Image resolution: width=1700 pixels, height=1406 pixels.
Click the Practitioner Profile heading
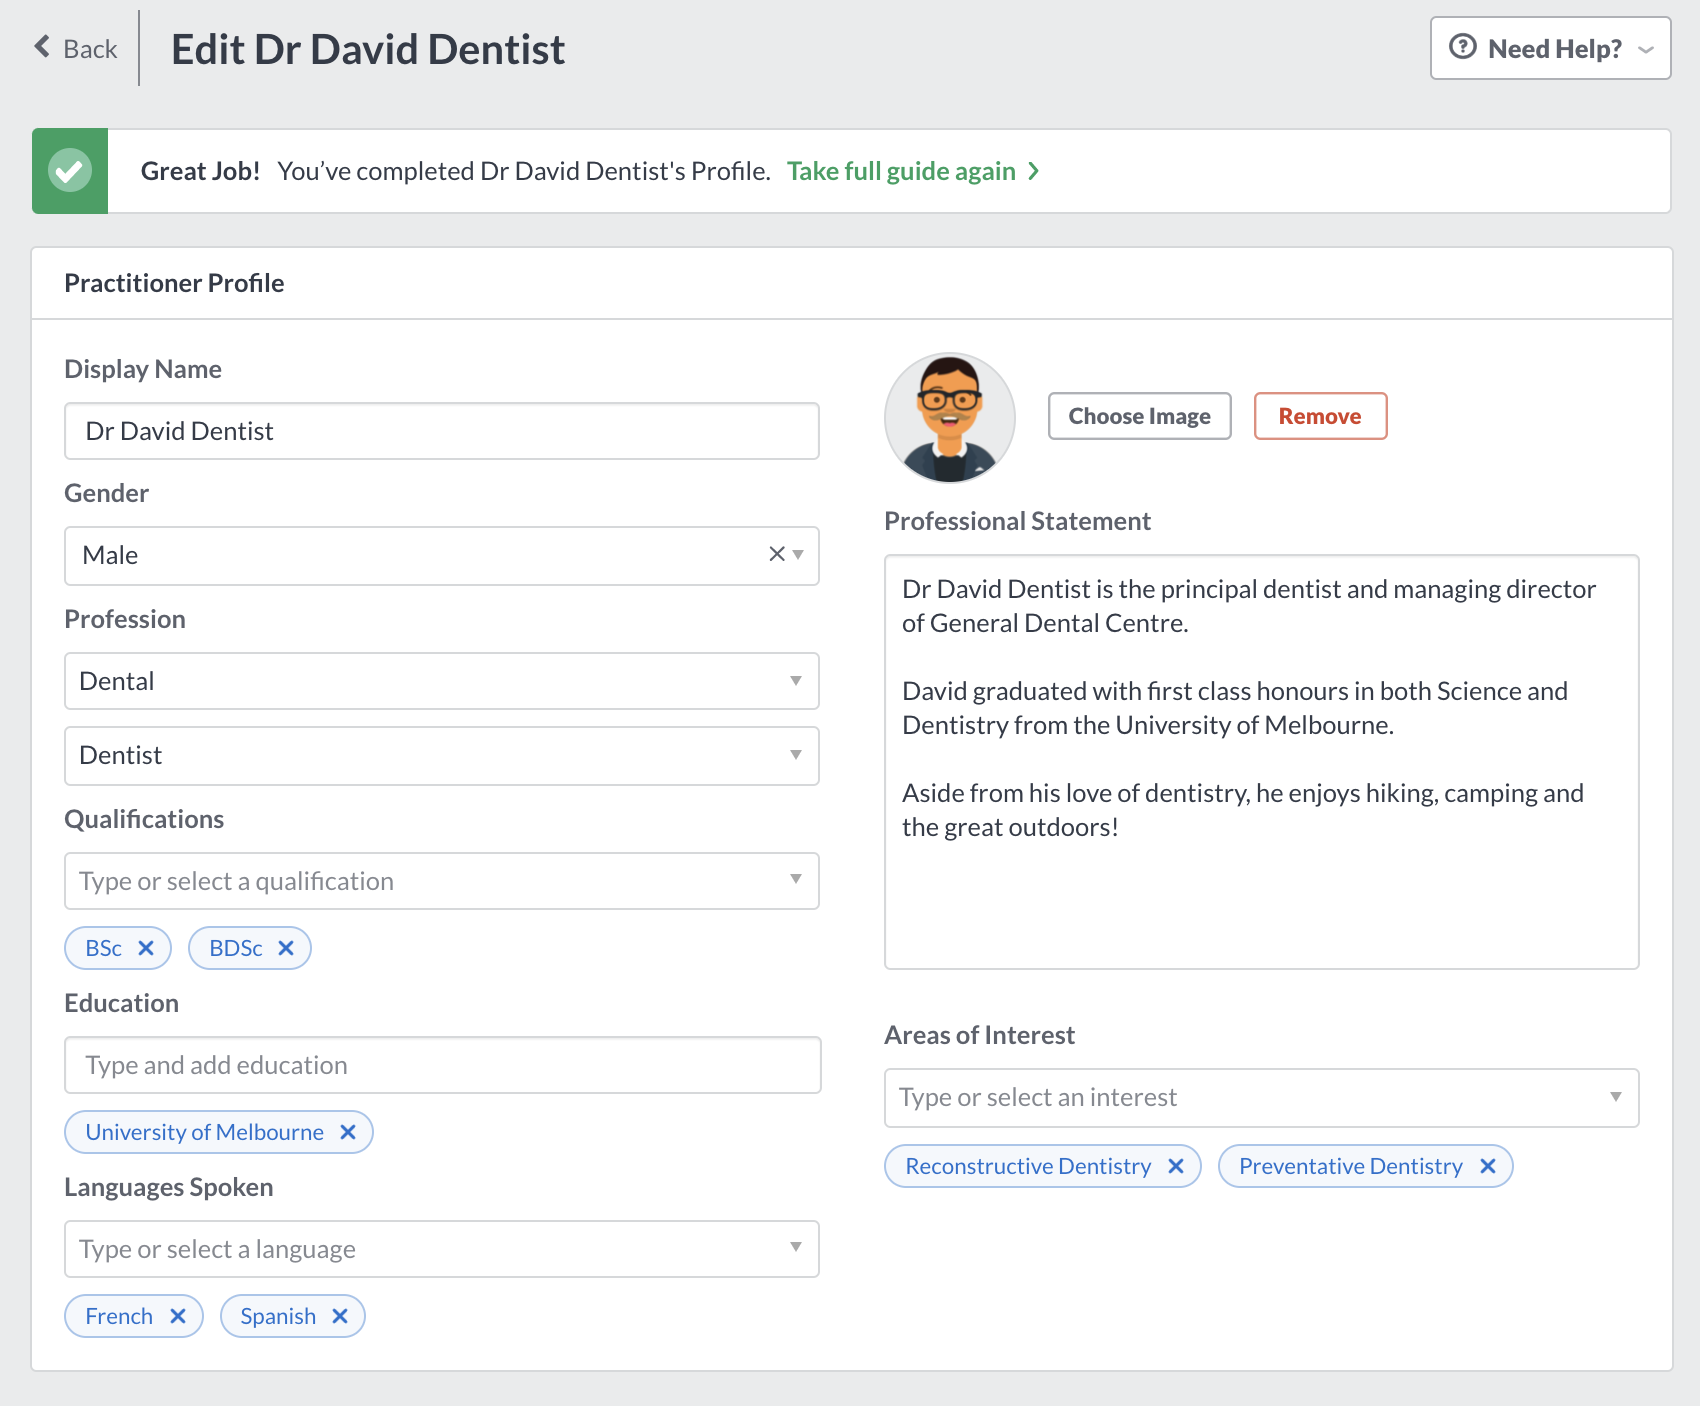point(174,283)
